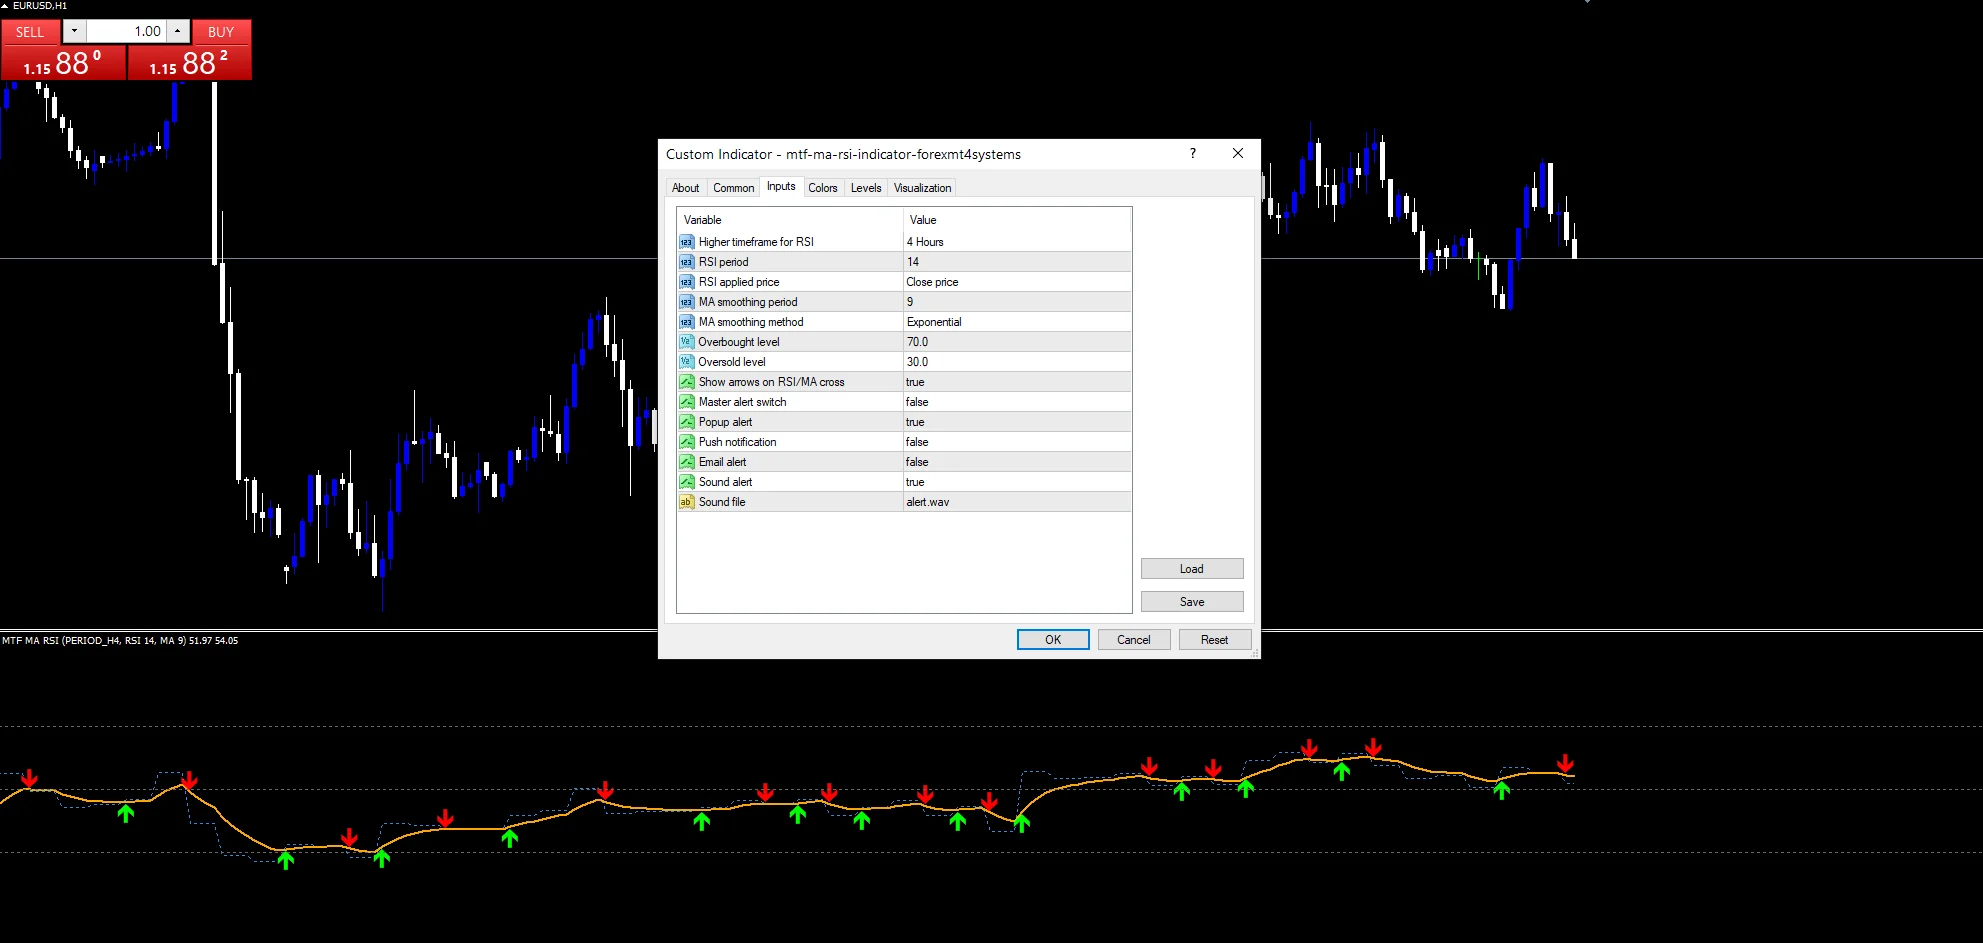The height and width of the screenshot is (943, 1983).
Task: Click the EURUSD,H1 chart title
Action: tap(39, 6)
